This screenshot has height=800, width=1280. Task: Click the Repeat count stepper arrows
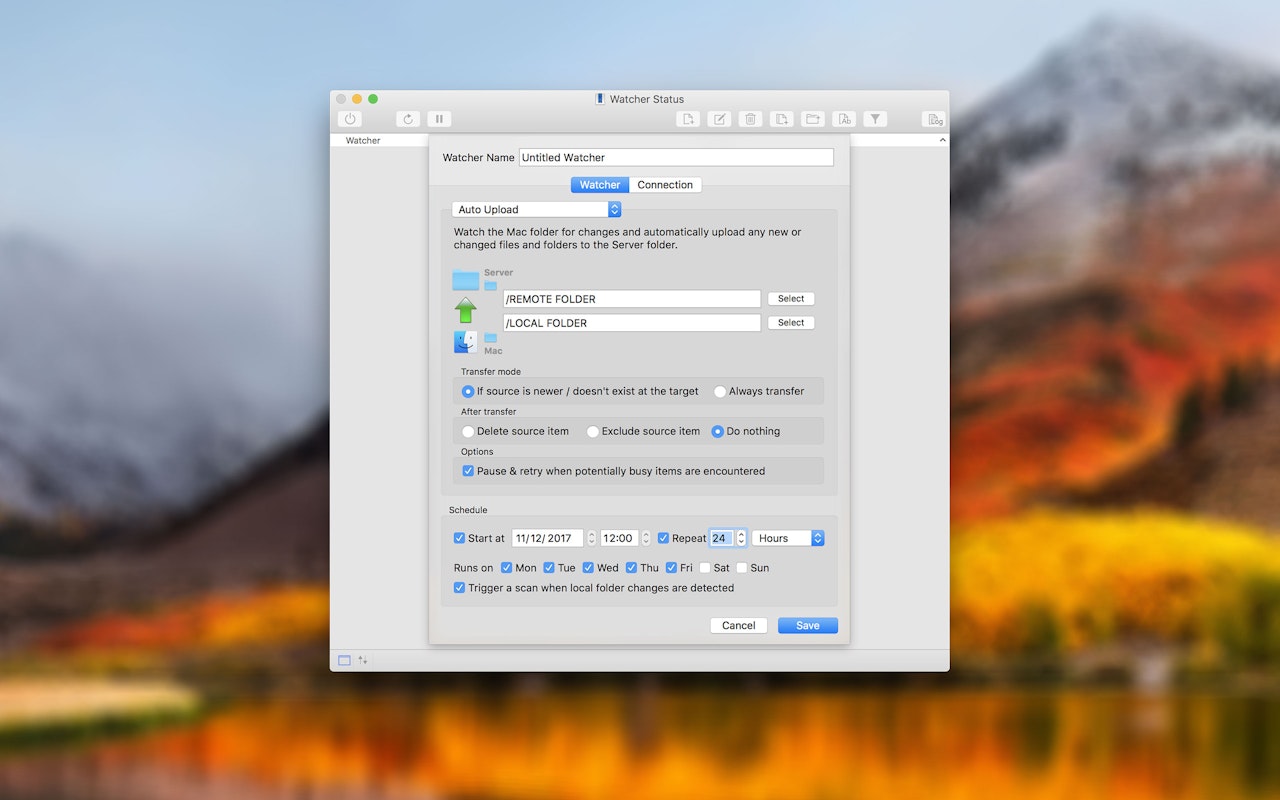[741, 538]
